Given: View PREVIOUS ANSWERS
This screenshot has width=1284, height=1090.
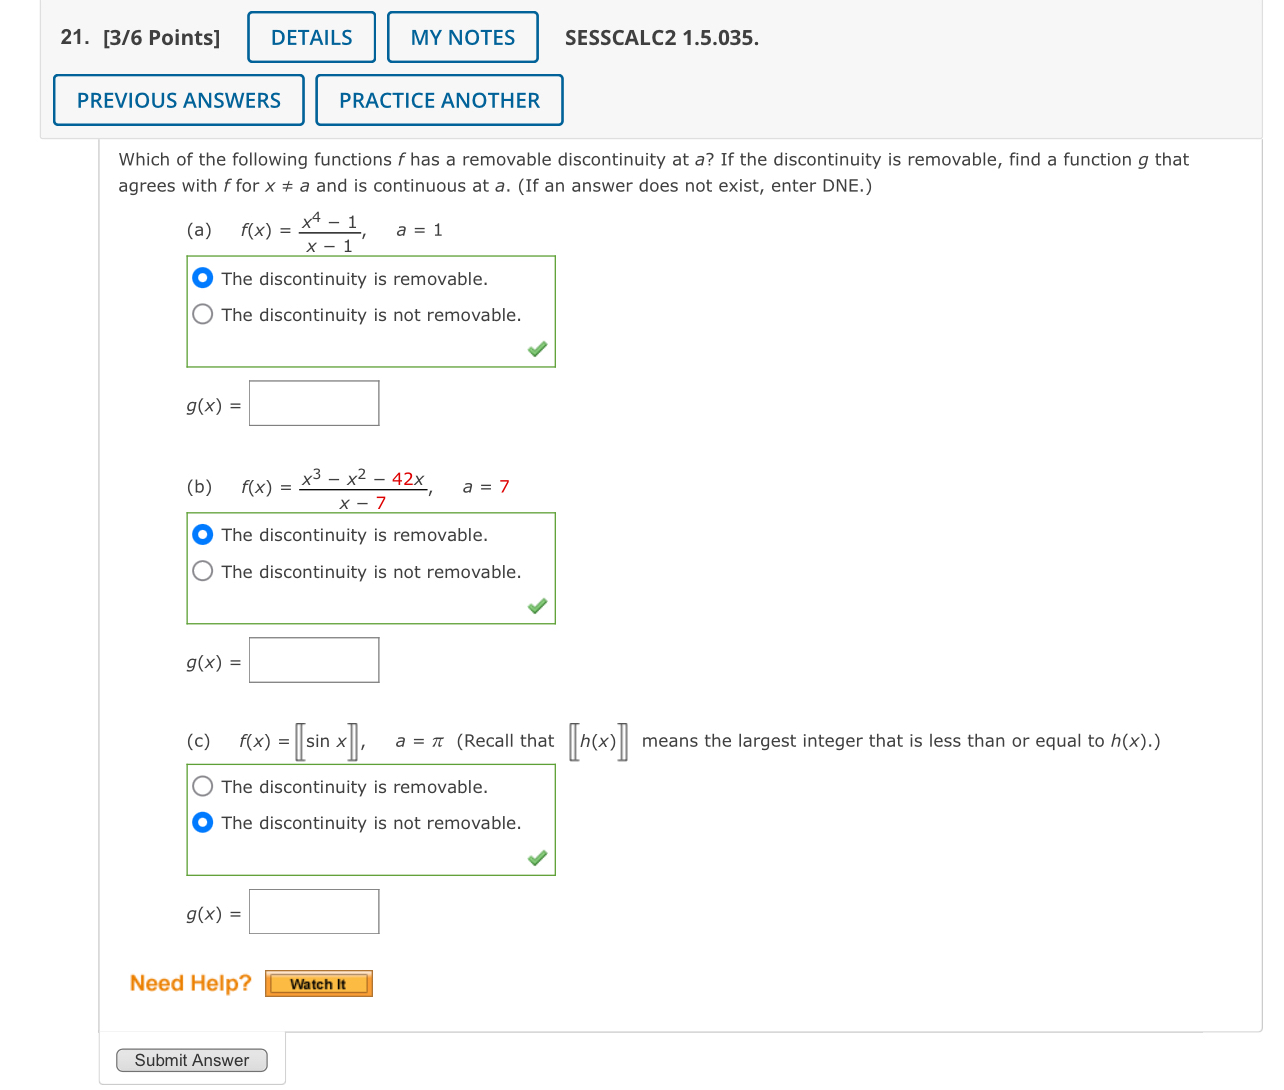Looking at the screenshot, I should coord(178,100).
